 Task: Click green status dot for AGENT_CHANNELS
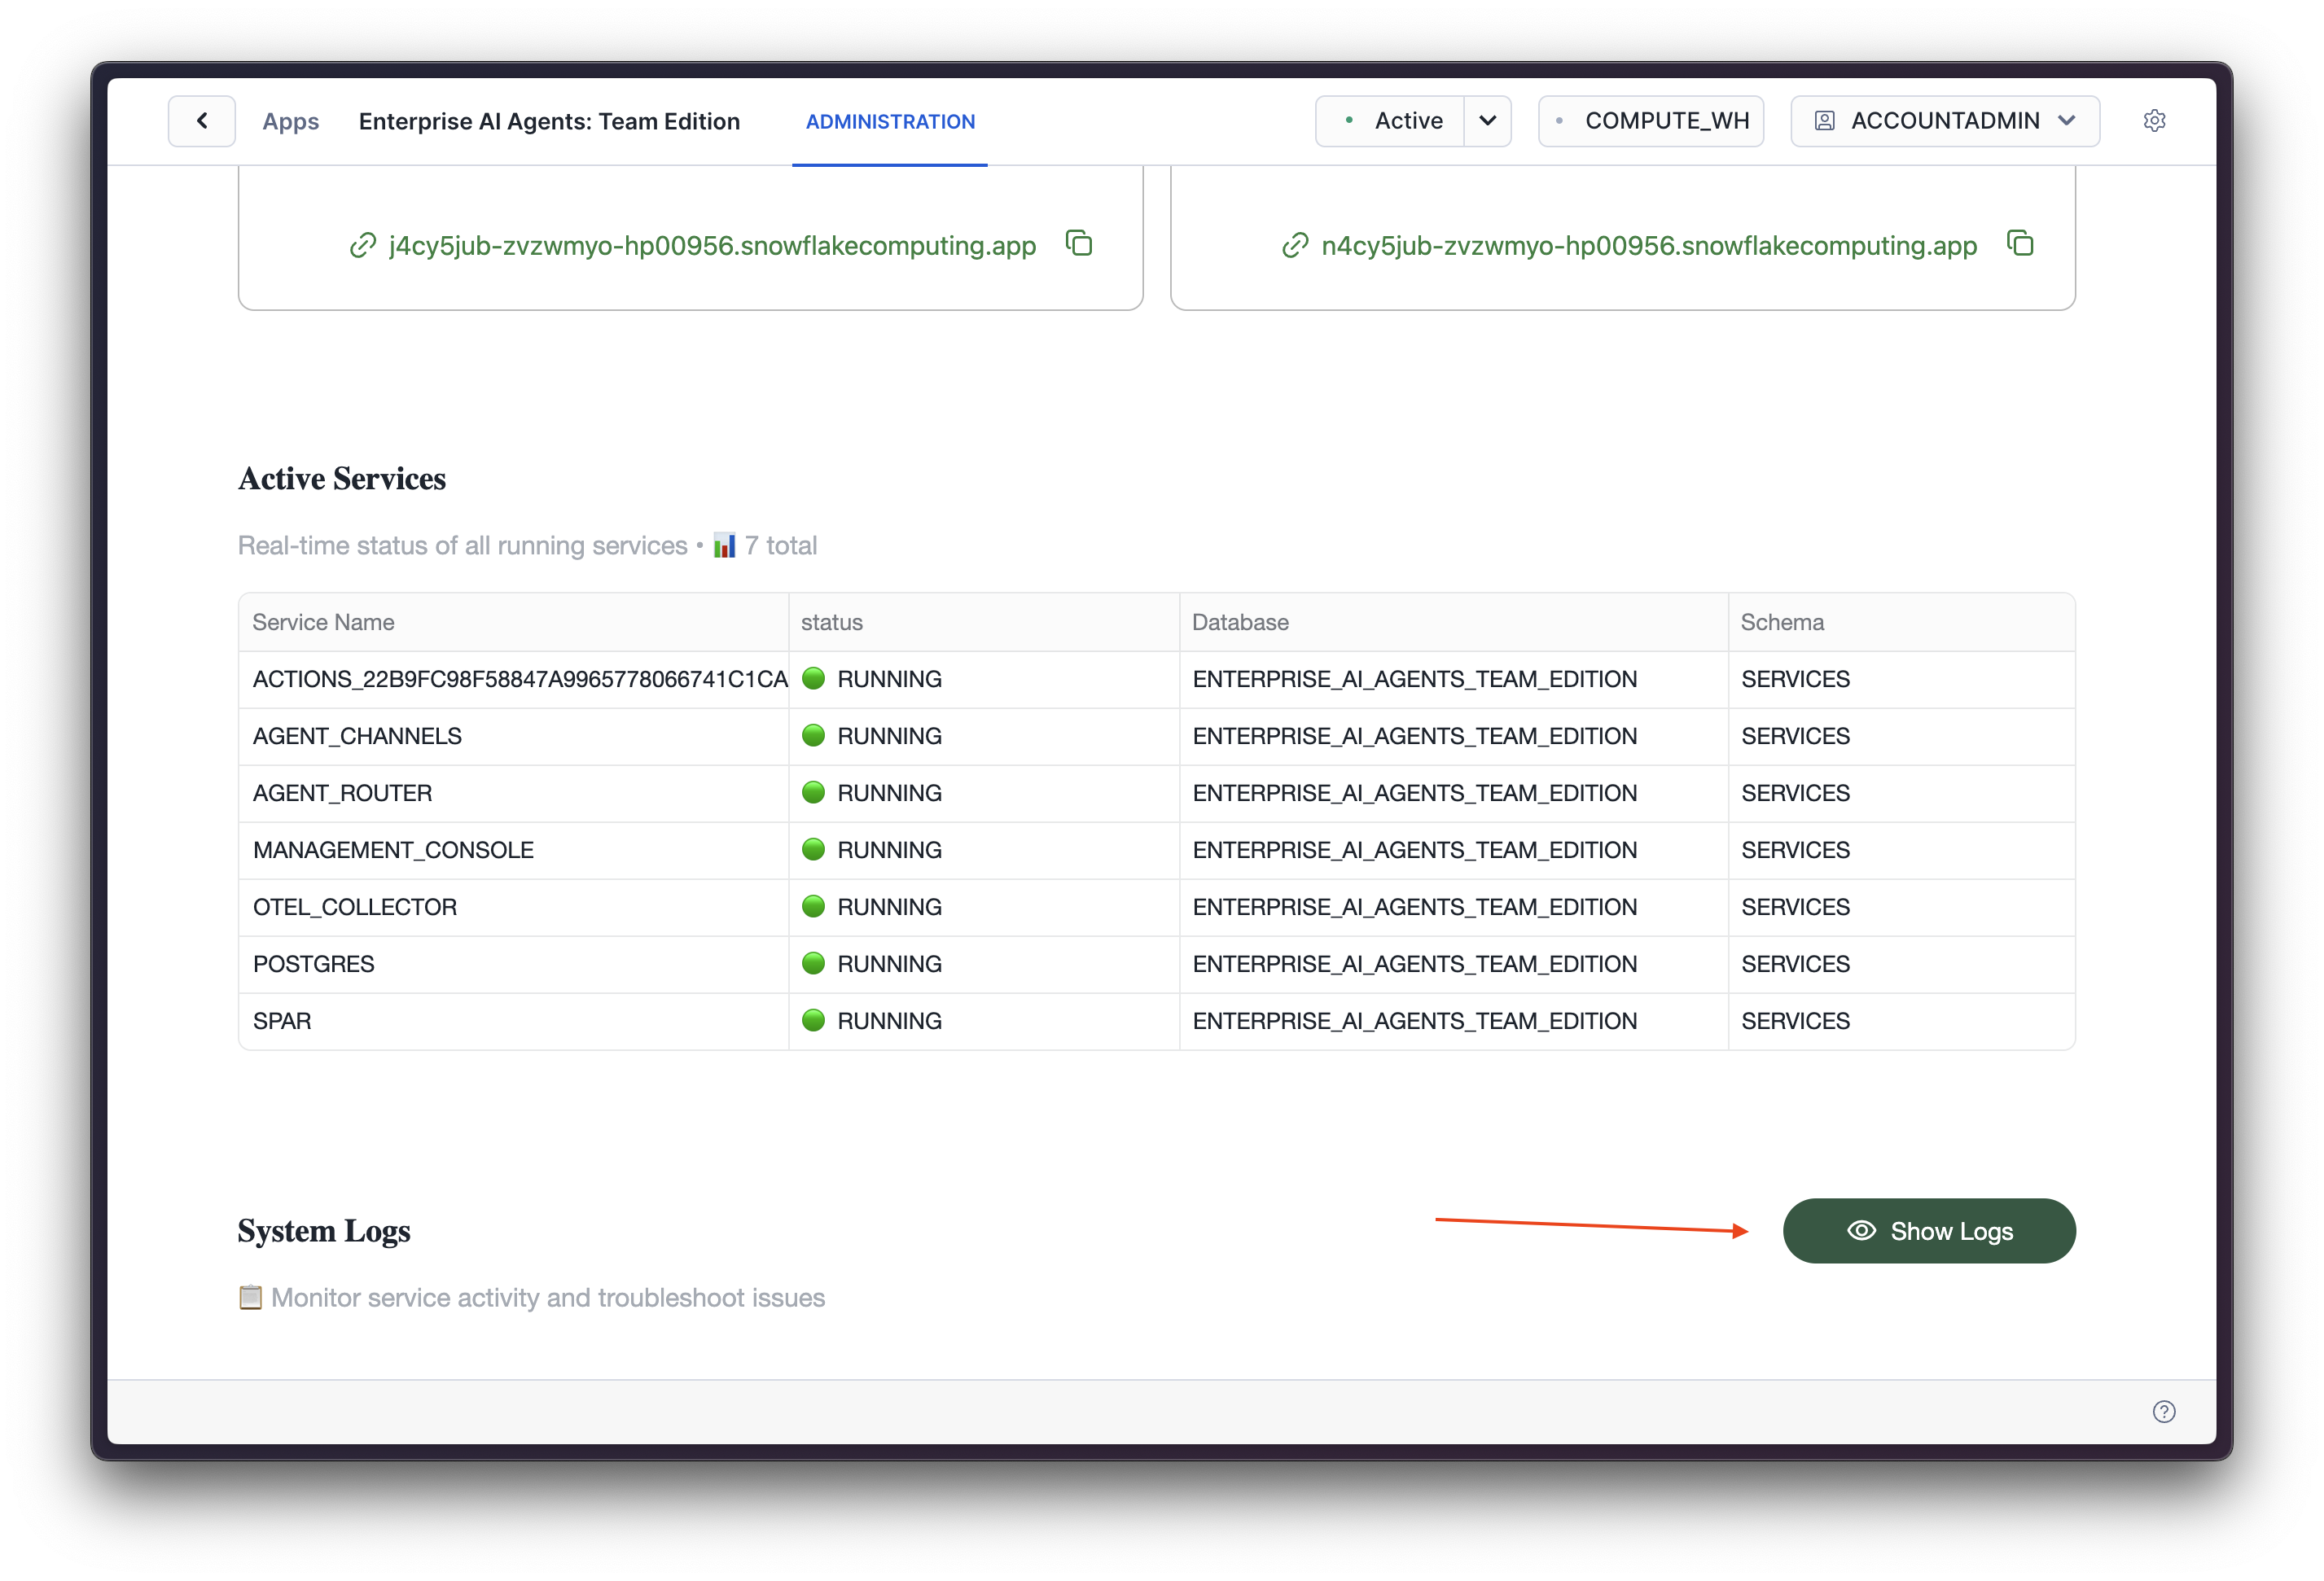coord(814,736)
